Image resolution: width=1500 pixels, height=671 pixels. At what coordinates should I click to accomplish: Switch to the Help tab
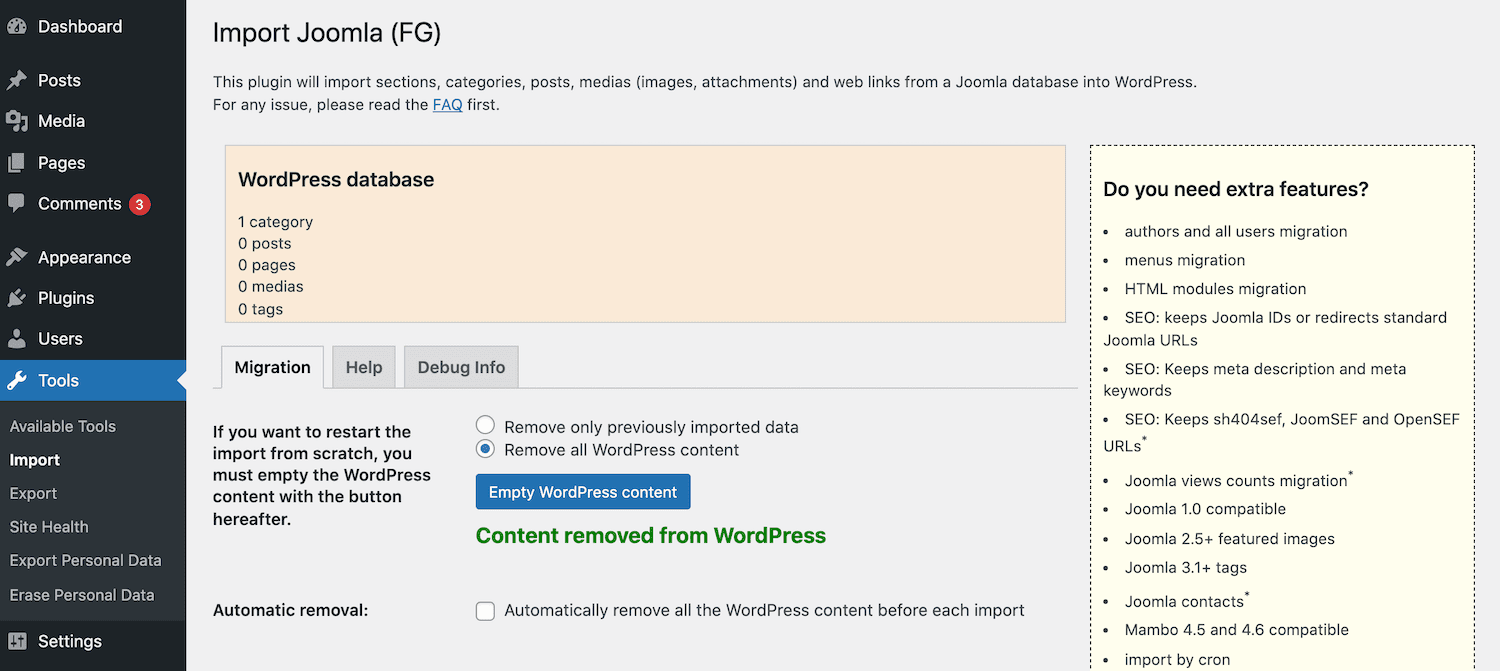point(363,367)
